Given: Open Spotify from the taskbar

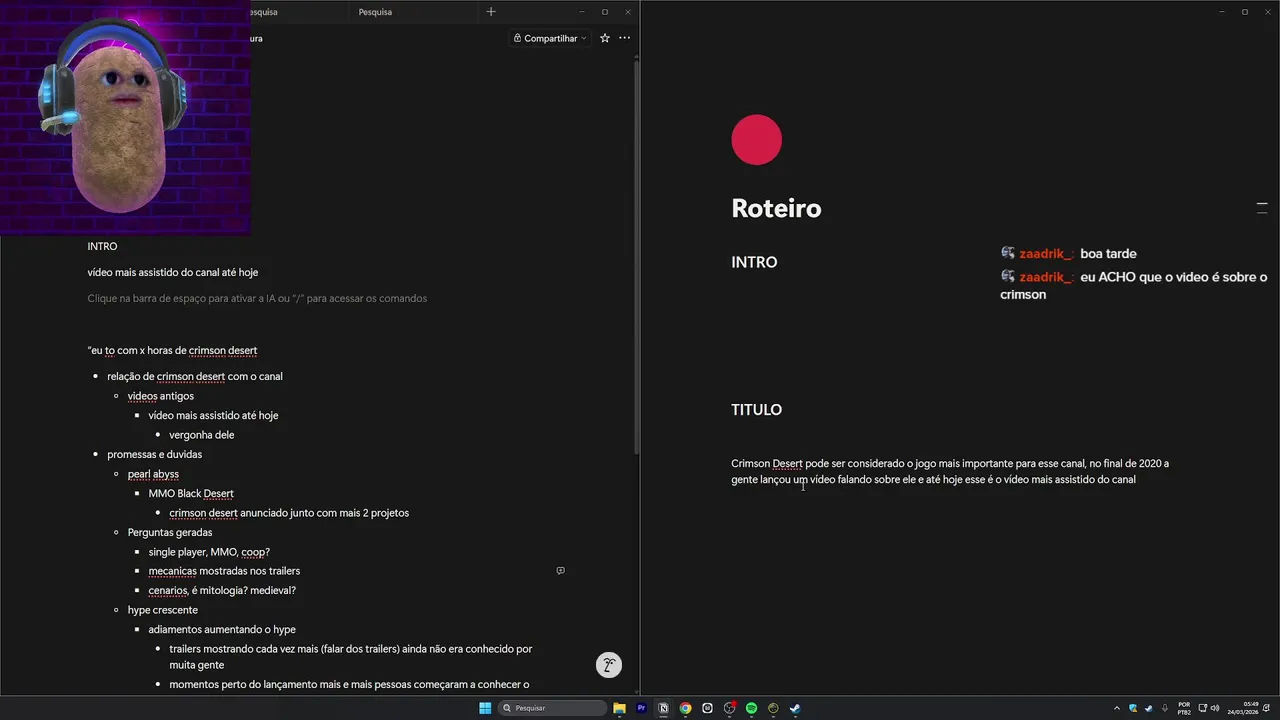Looking at the screenshot, I should click(x=751, y=708).
